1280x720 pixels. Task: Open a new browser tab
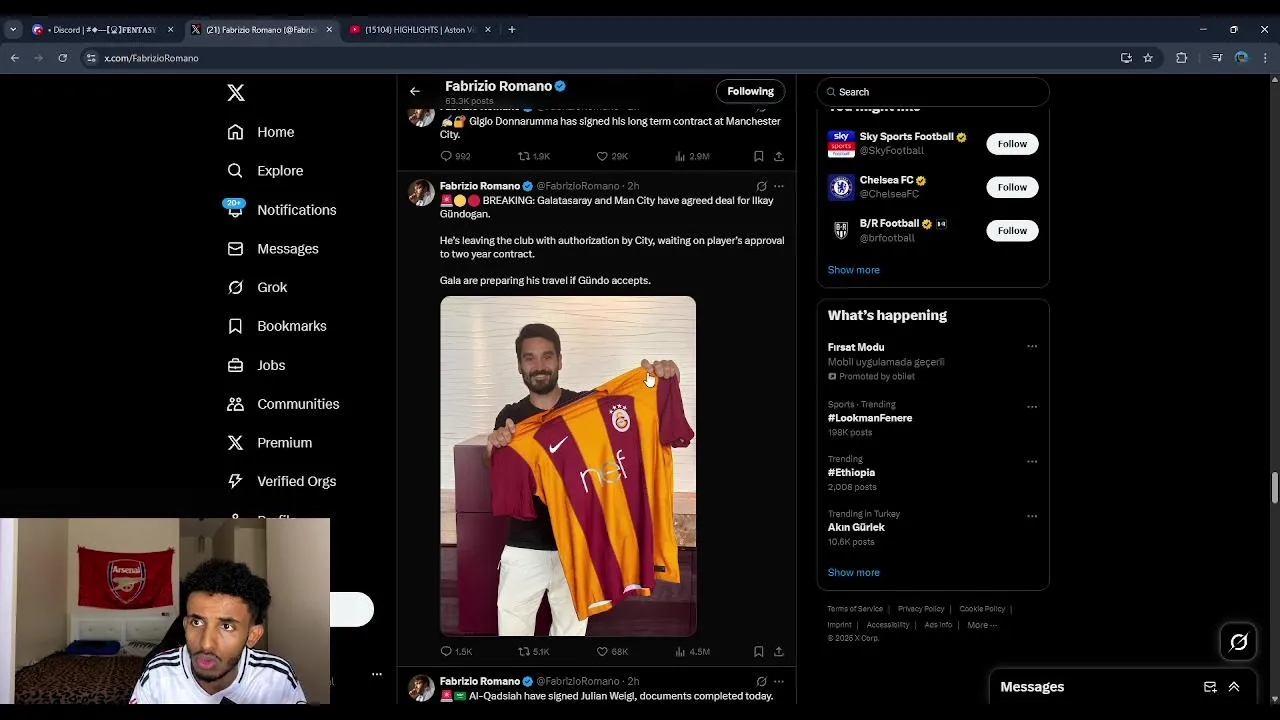(512, 30)
